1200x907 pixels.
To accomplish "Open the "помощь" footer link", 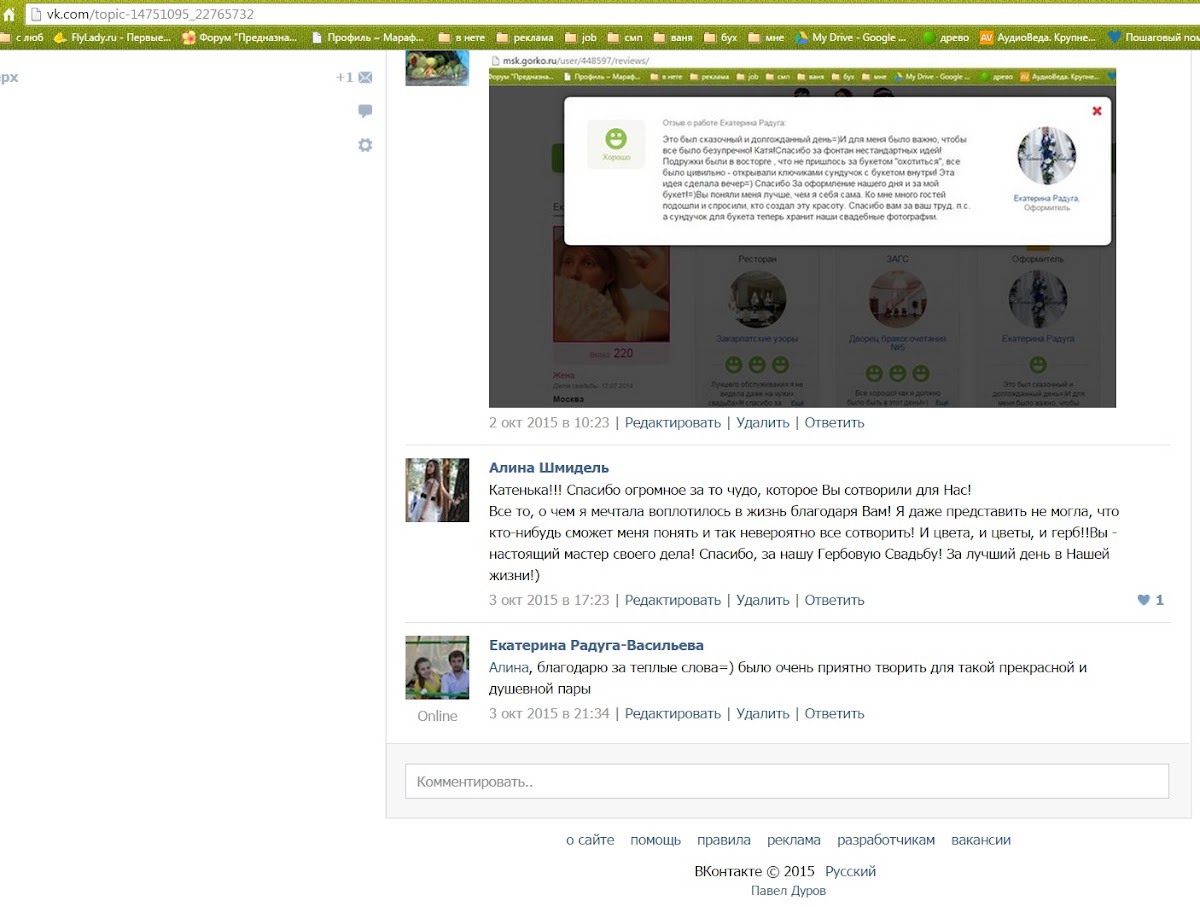I will click(656, 840).
